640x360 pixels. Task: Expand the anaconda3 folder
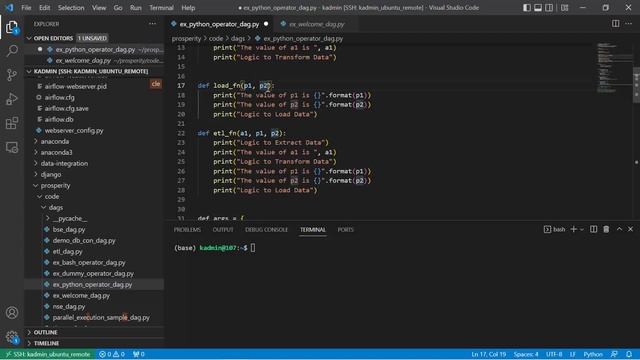(x=56, y=152)
